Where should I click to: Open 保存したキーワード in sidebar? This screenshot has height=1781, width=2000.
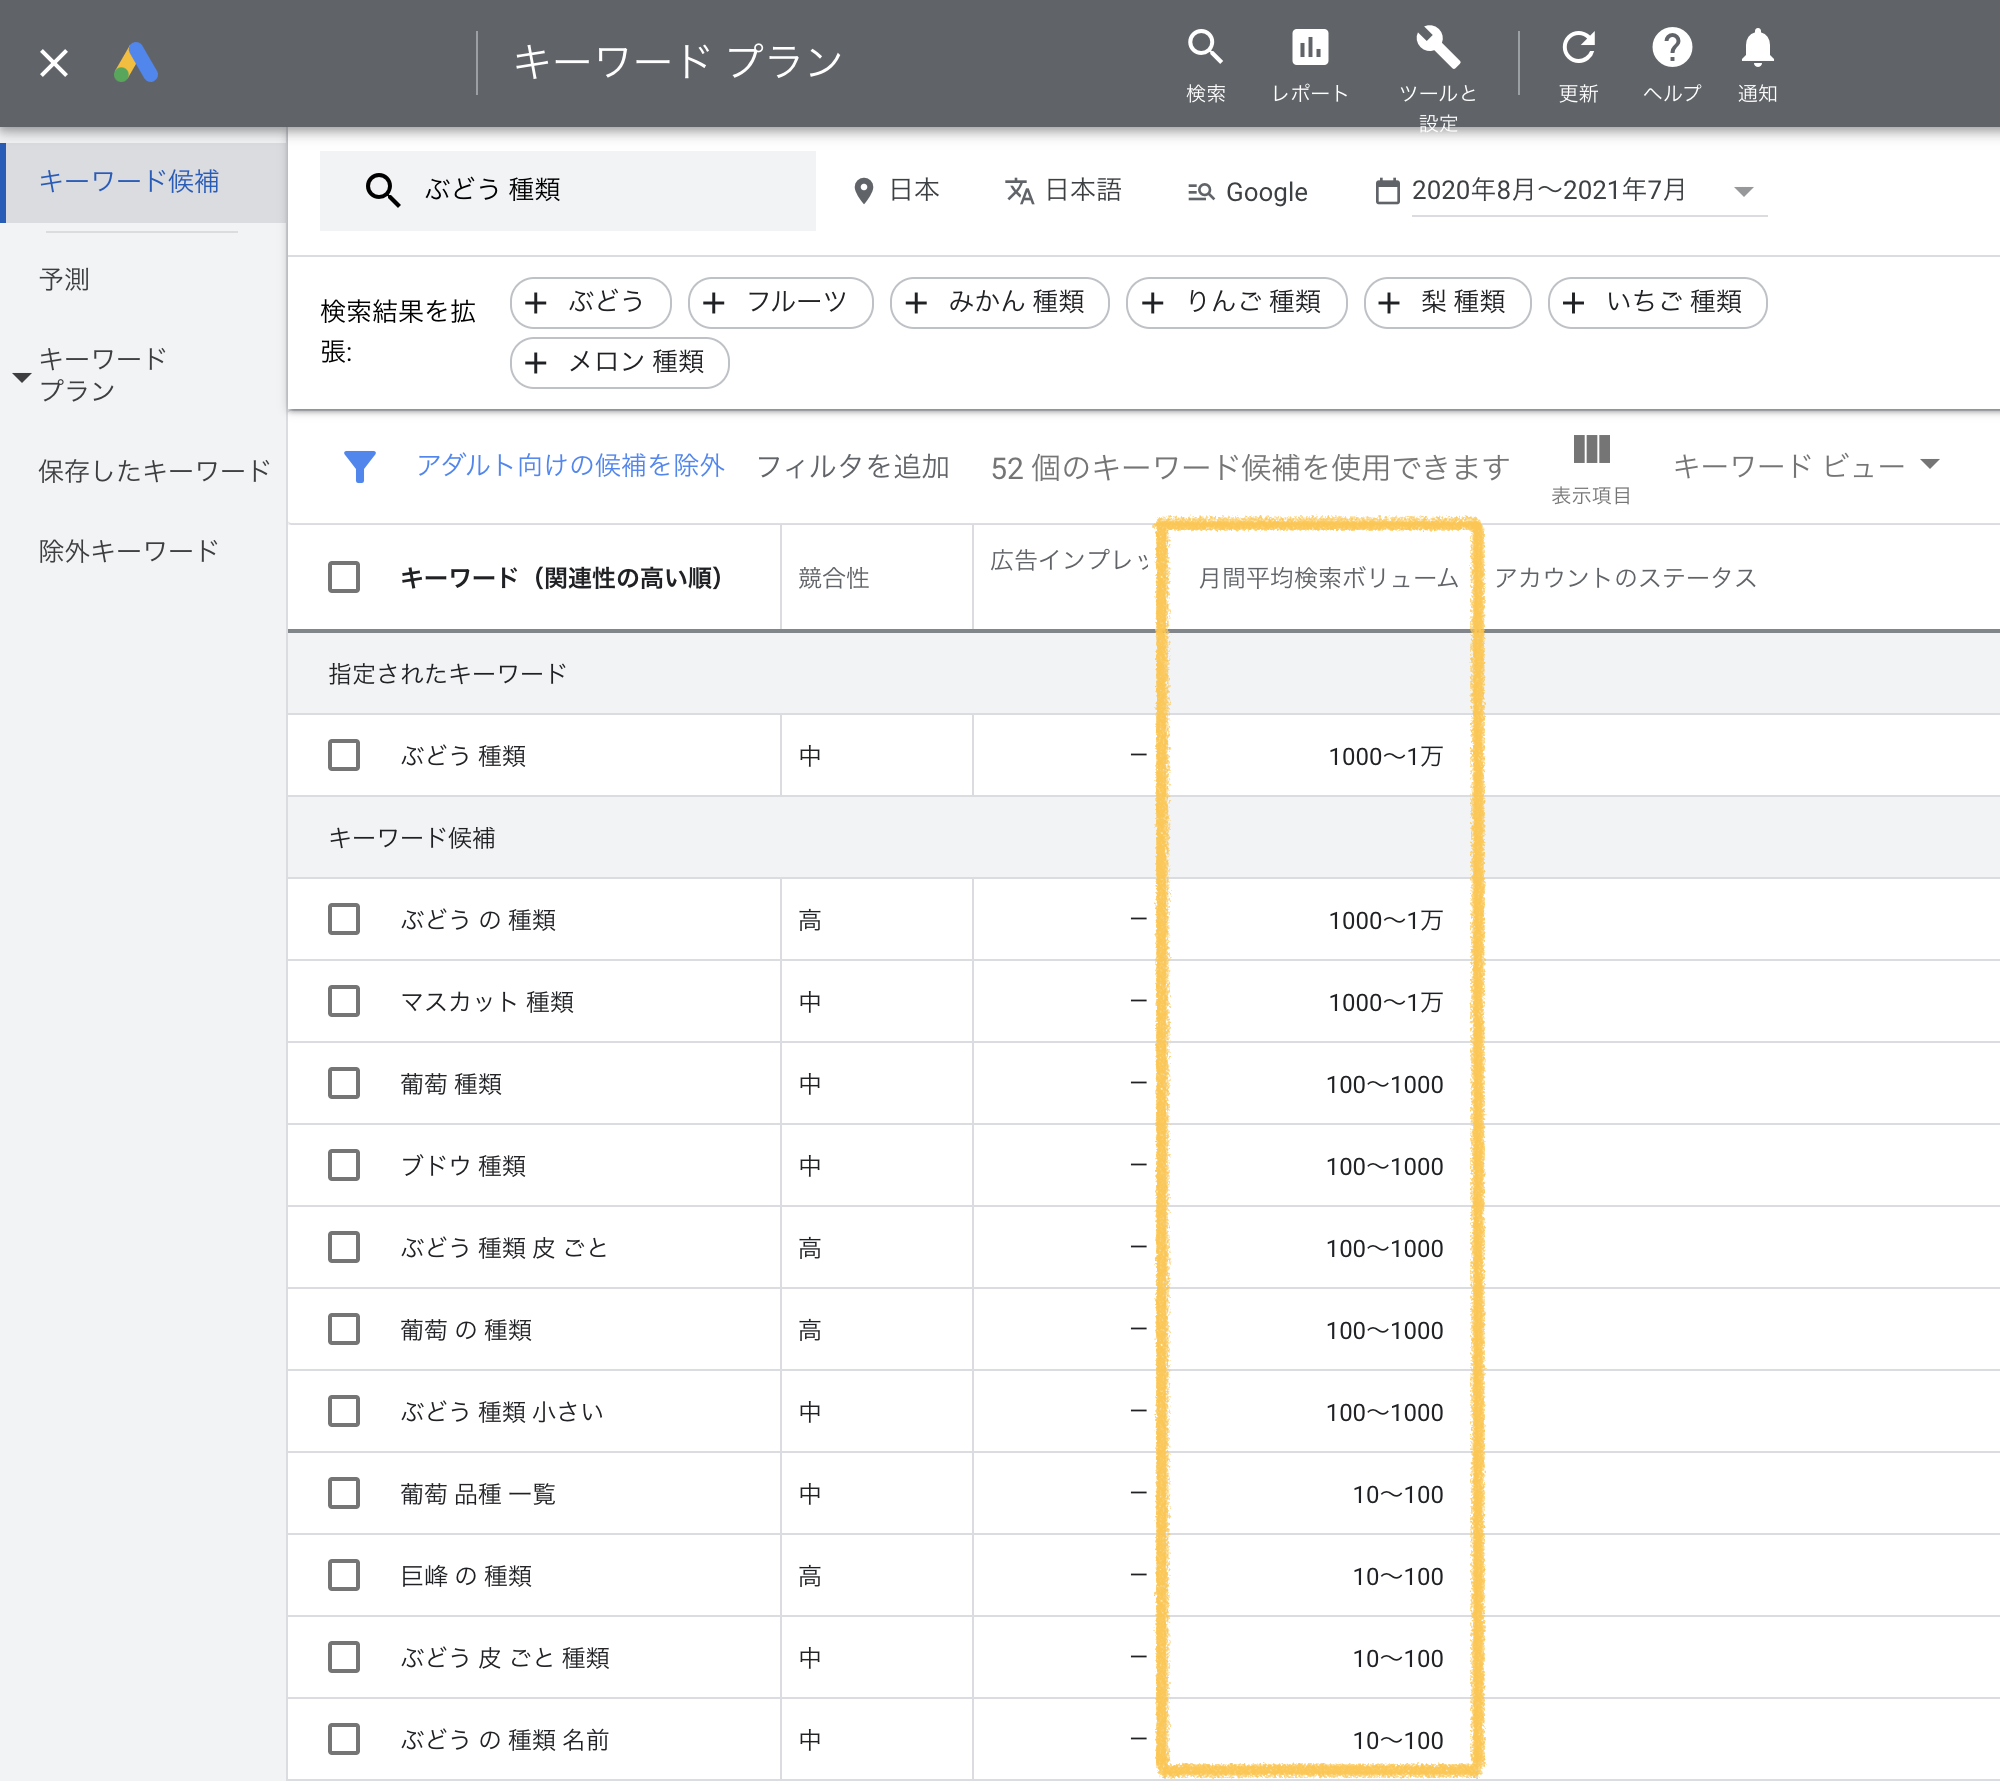coord(155,470)
